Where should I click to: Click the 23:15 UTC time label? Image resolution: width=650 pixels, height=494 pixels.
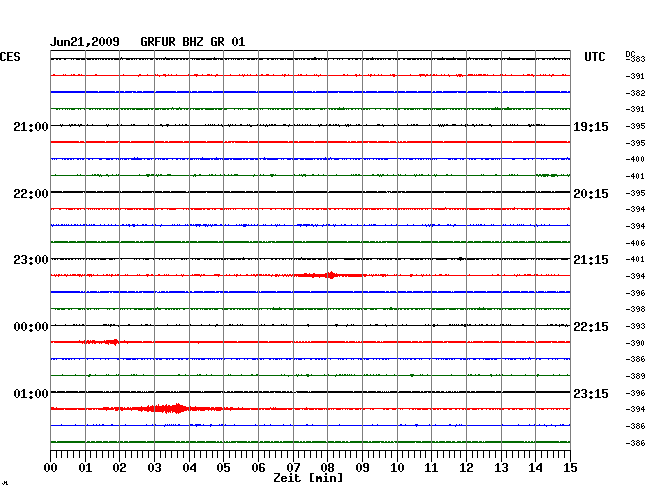pyautogui.click(x=591, y=393)
